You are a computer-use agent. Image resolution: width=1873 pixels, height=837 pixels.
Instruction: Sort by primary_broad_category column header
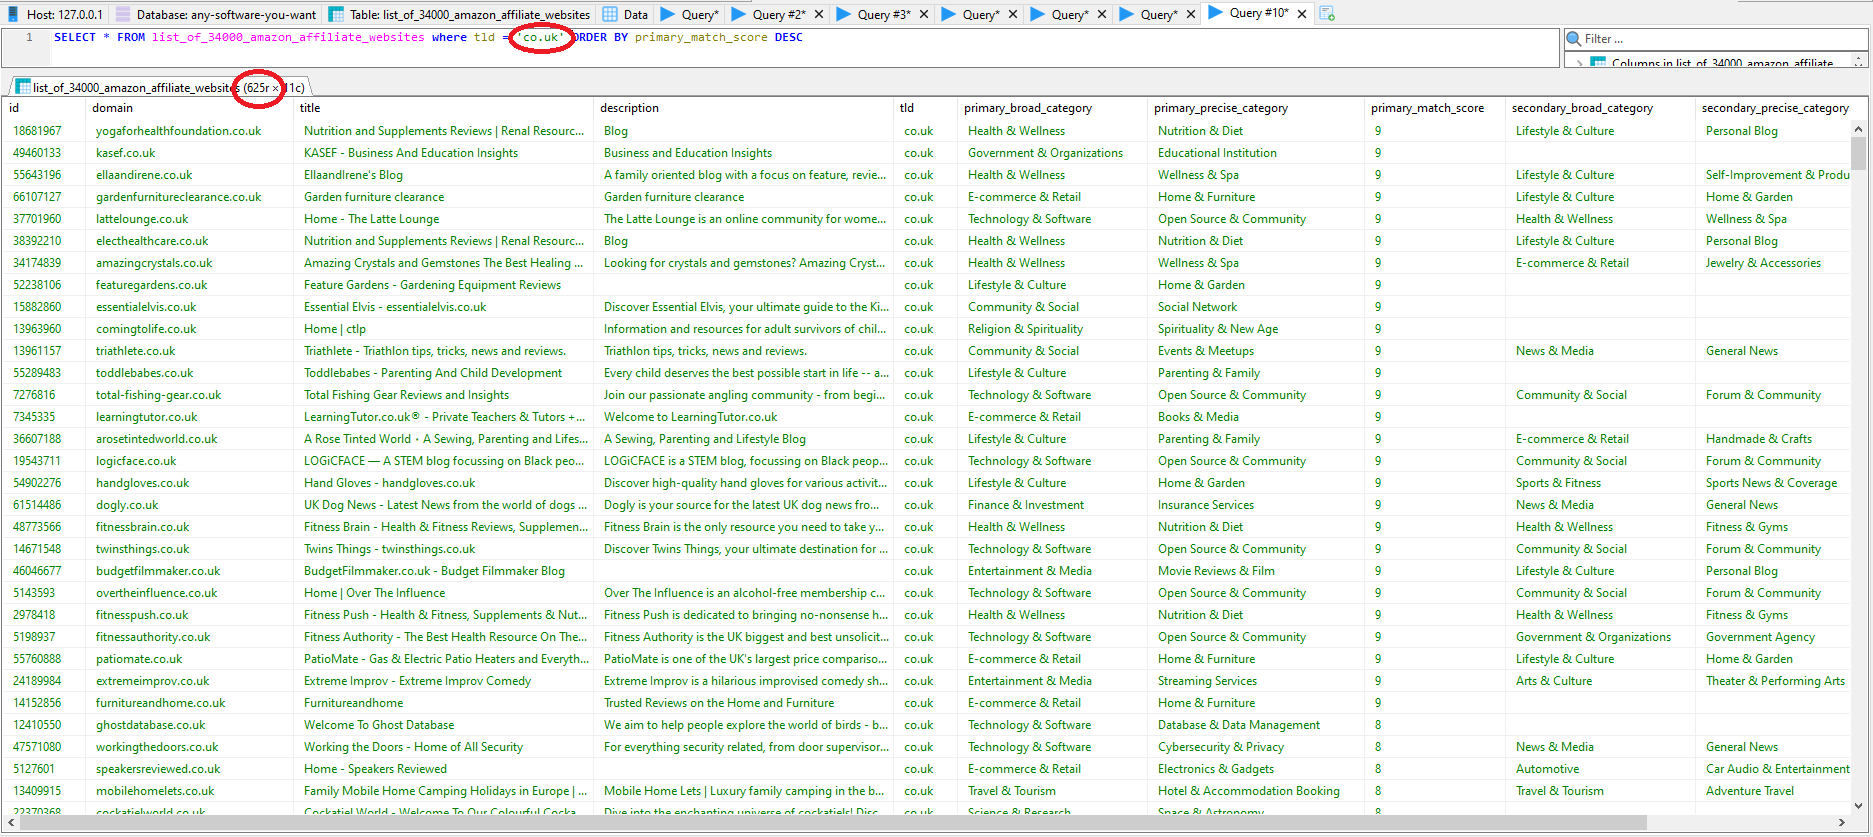coord(1054,108)
